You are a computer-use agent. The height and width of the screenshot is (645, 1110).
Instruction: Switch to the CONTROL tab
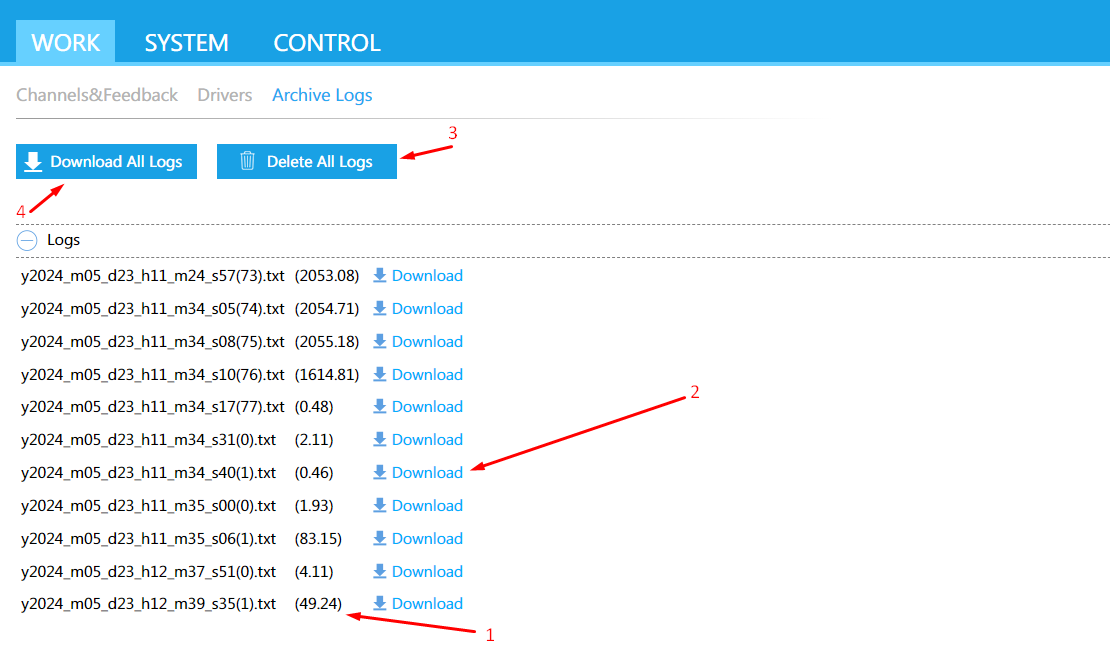coord(327,43)
